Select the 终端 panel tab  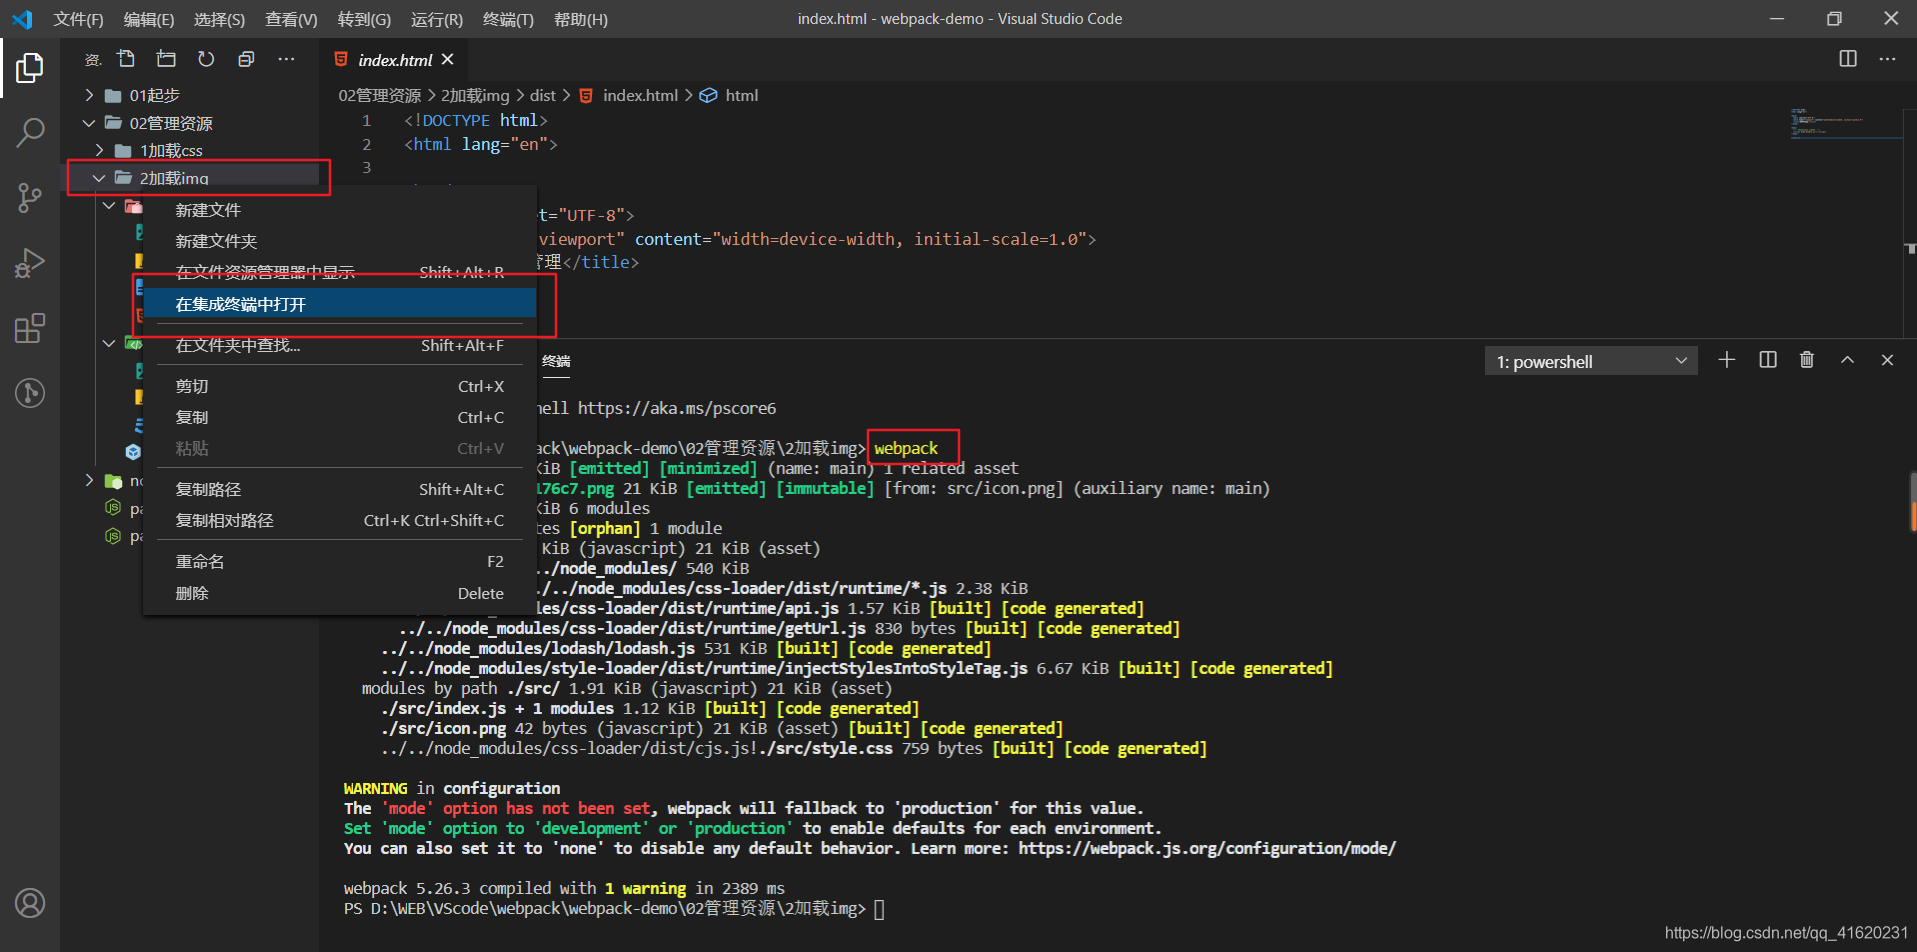click(556, 361)
